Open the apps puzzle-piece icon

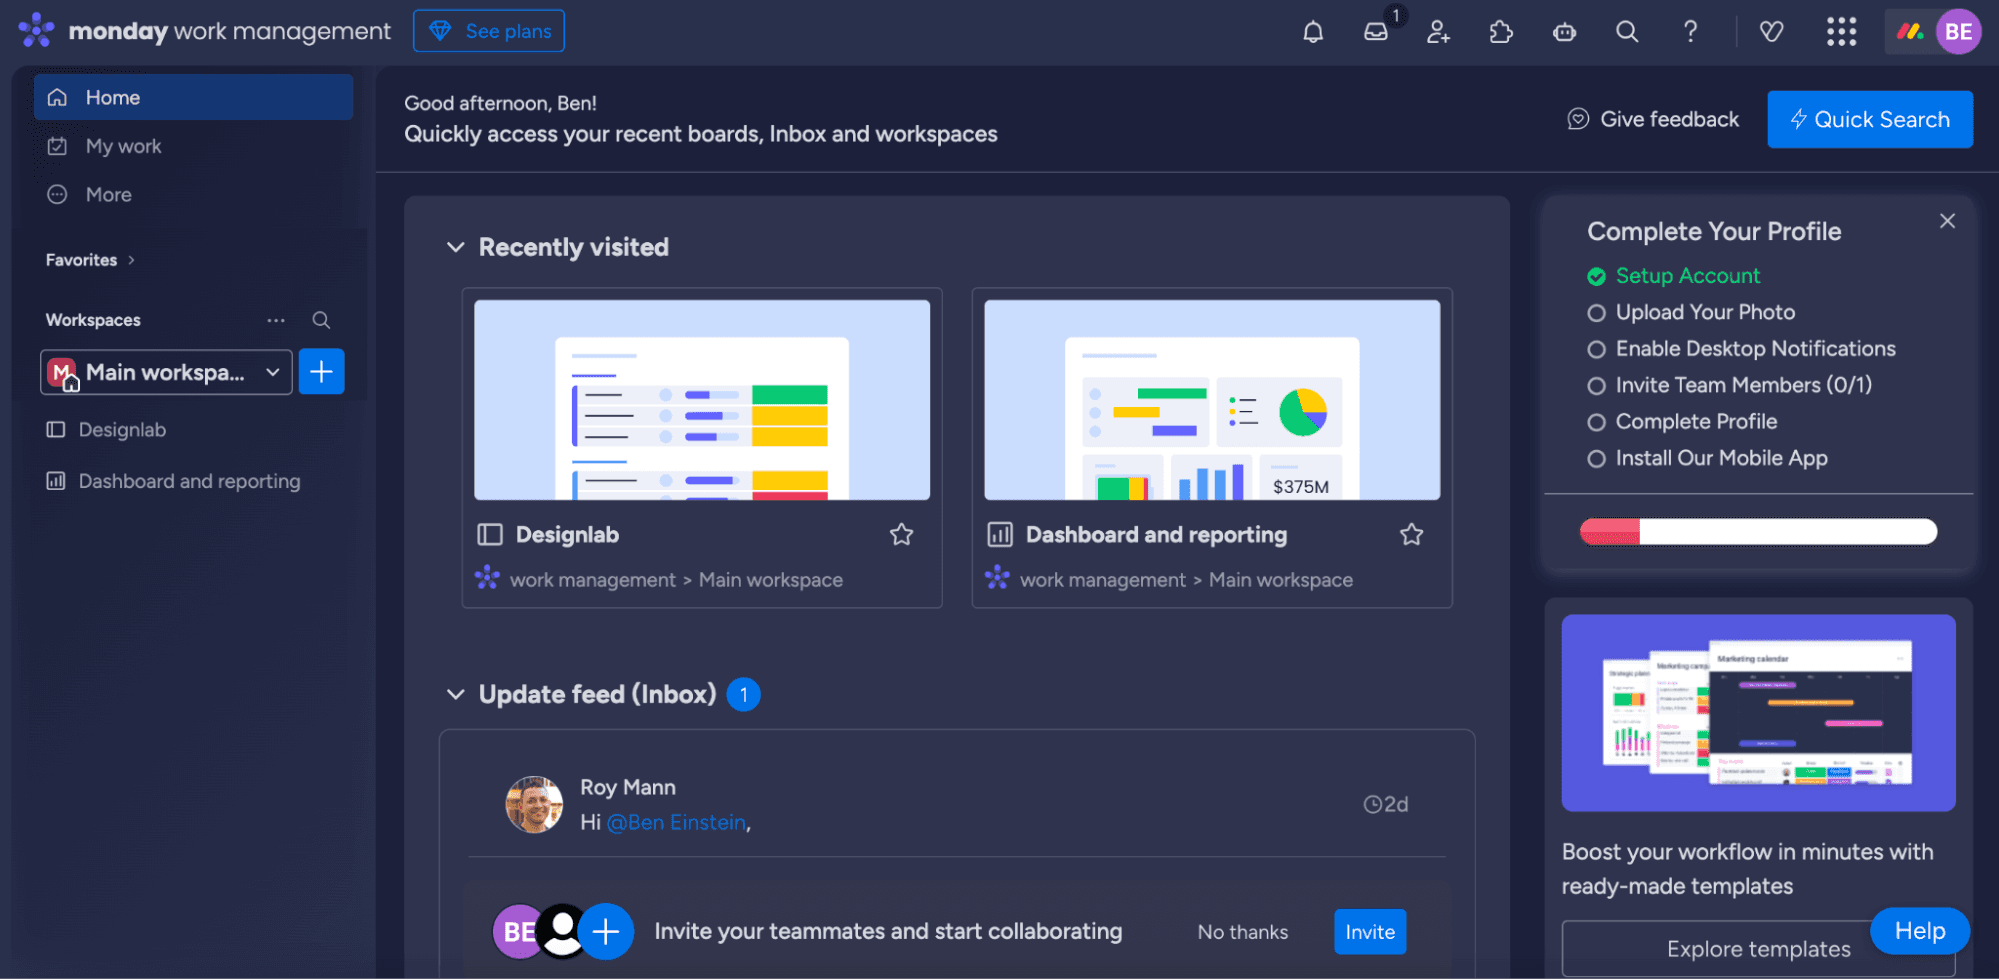(1501, 32)
